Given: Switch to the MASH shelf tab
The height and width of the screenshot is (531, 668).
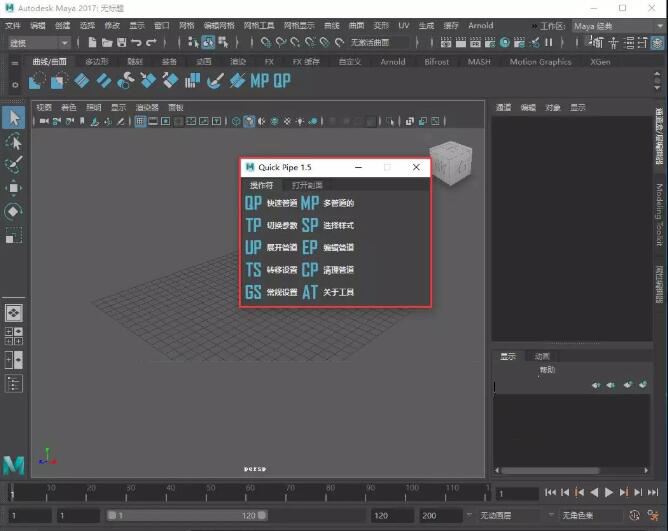Looking at the screenshot, I should point(479,62).
